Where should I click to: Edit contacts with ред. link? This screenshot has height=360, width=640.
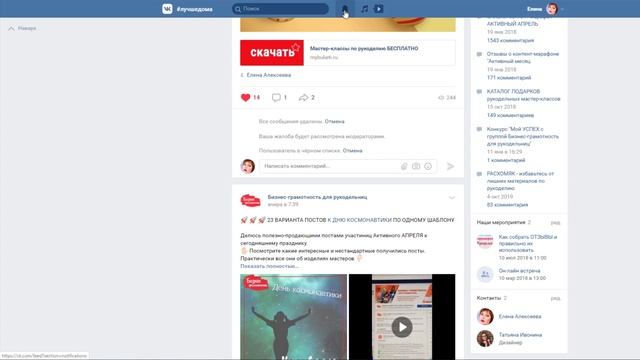click(556, 298)
